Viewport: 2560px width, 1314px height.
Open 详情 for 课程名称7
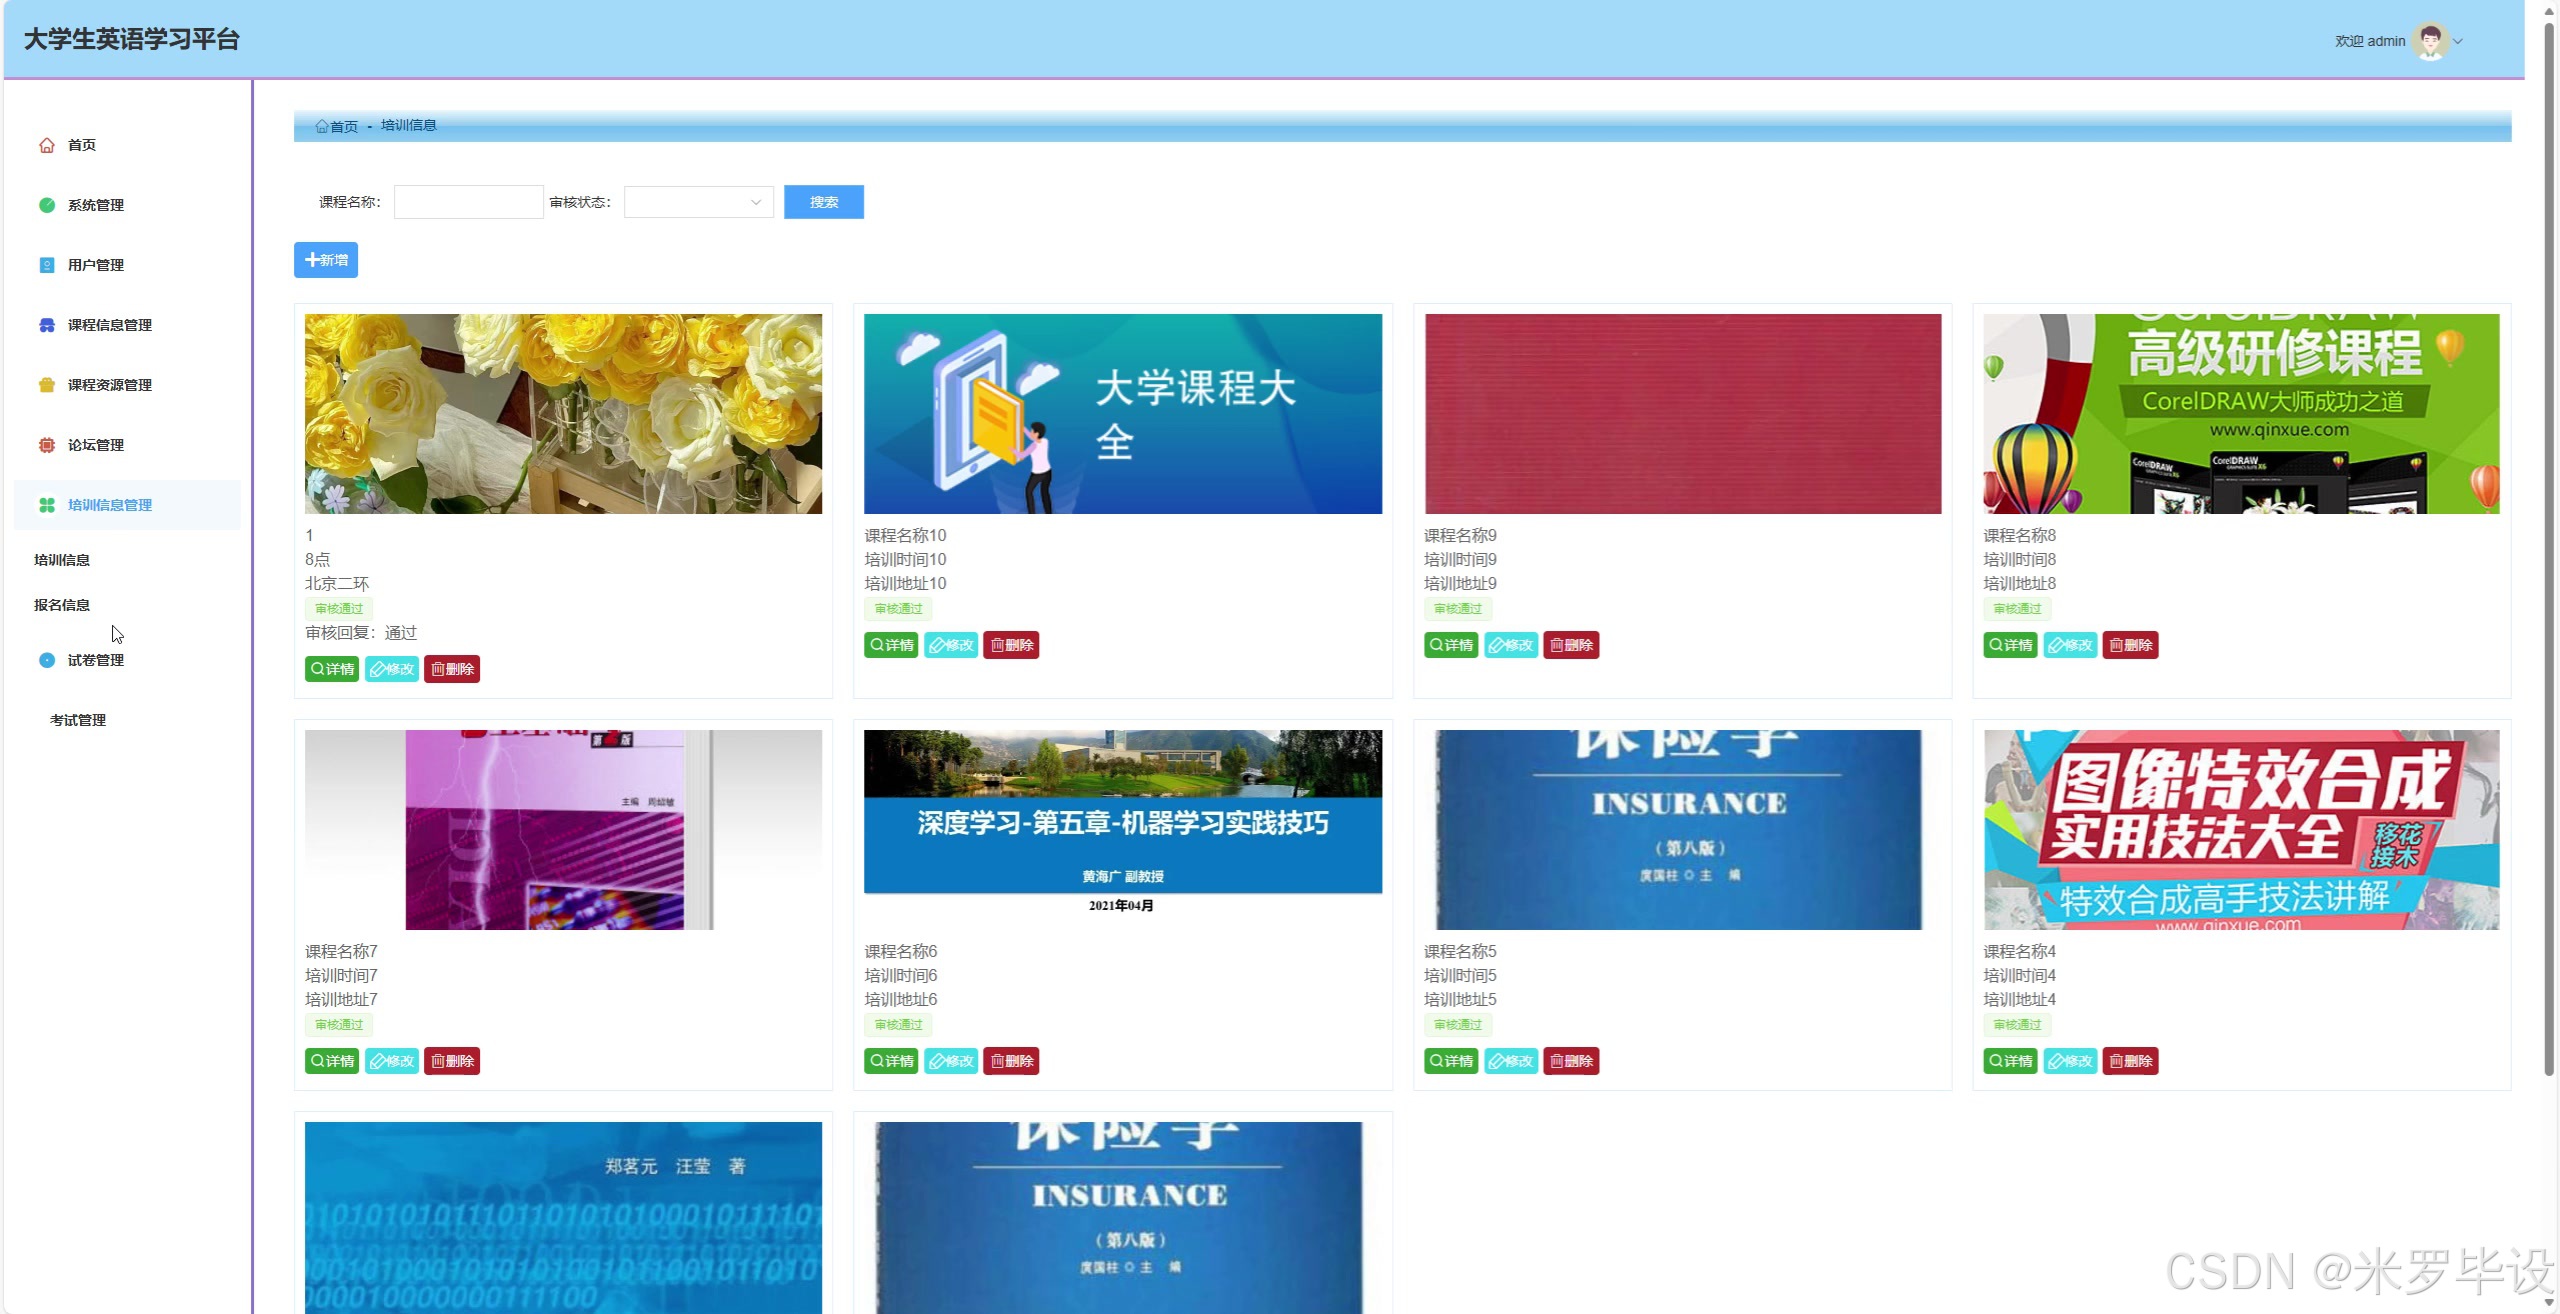pyautogui.click(x=332, y=1062)
